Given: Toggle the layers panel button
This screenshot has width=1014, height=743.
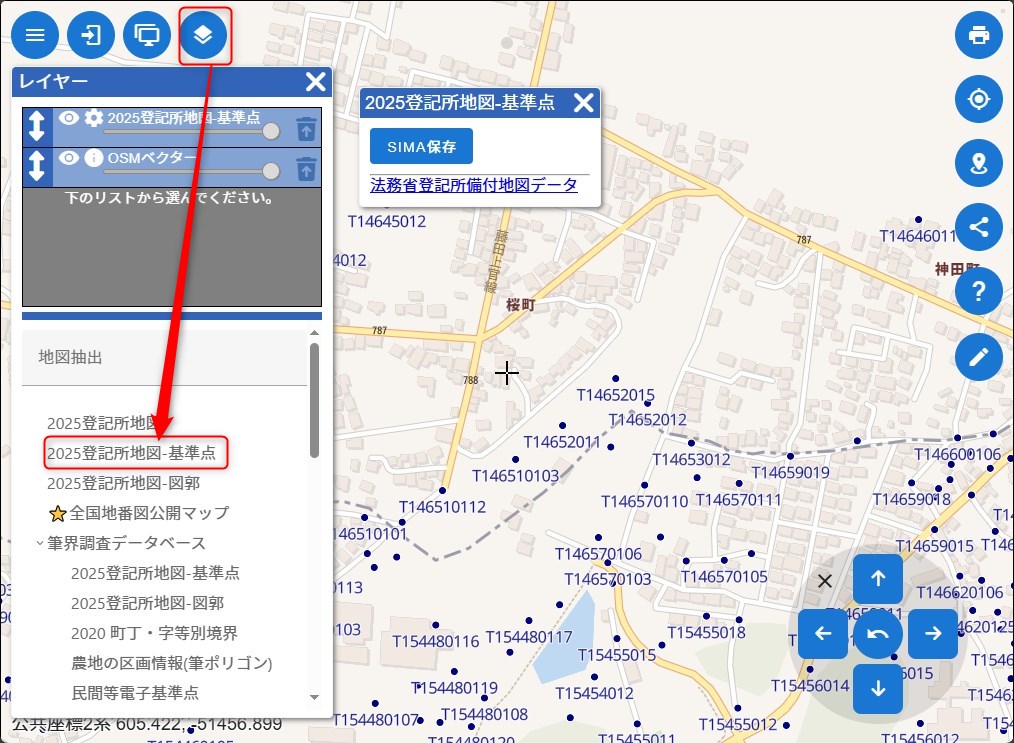Looking at the screenshot, I should (x=204, y=36).
